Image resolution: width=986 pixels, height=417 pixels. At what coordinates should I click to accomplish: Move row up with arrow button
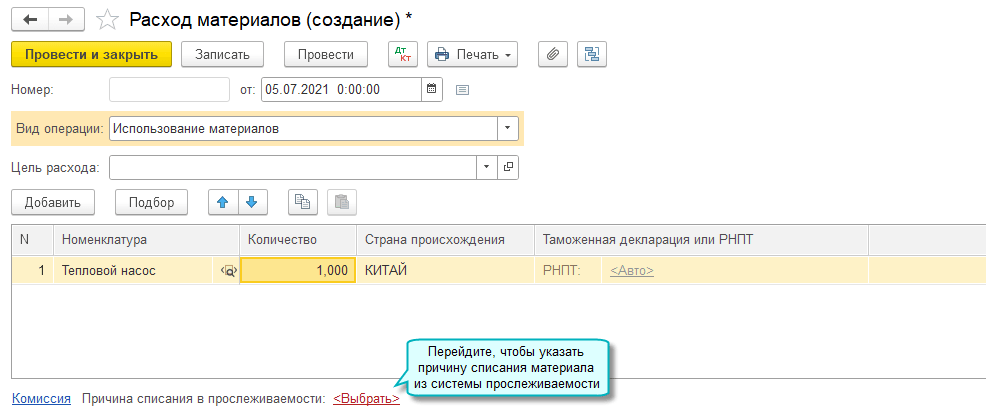pyautogui.click(x=223, y=202)
